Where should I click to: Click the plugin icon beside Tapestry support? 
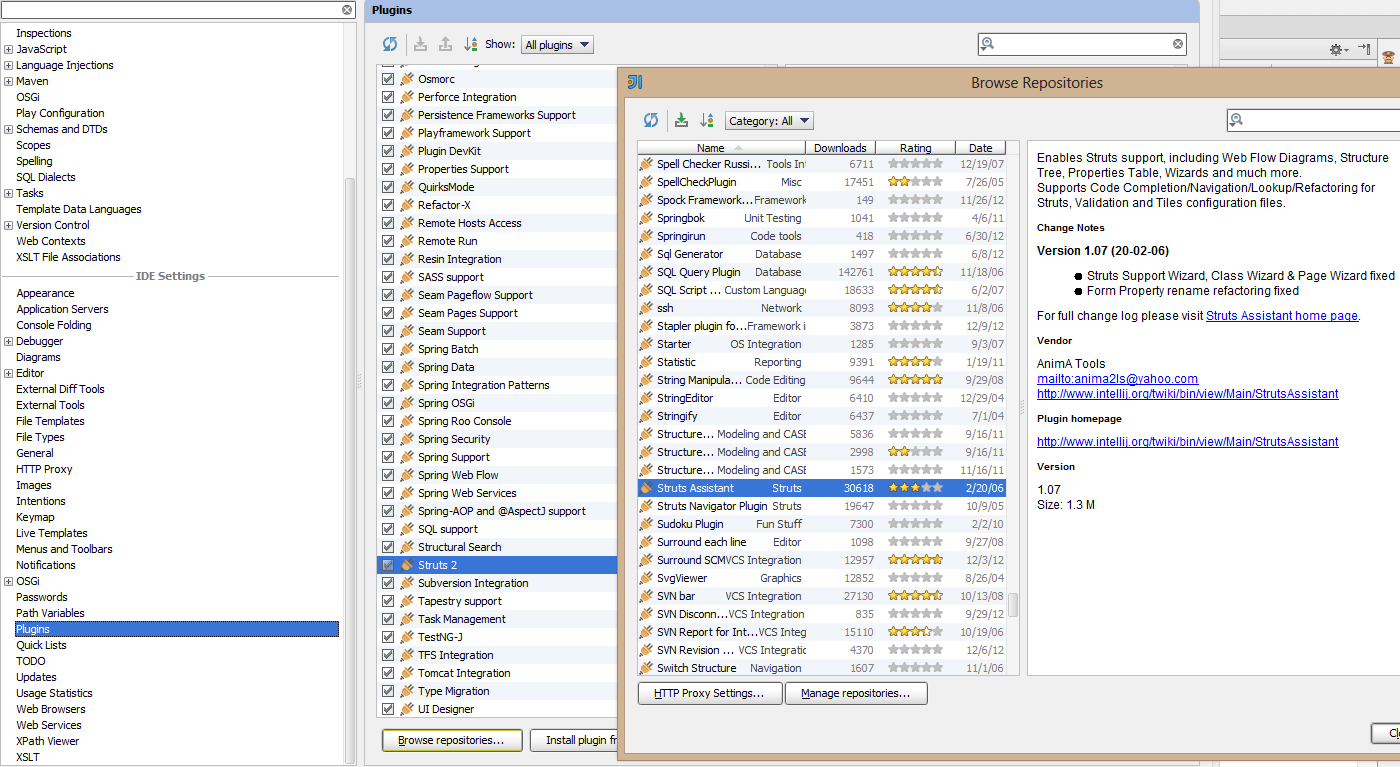[x=407, y=601]
